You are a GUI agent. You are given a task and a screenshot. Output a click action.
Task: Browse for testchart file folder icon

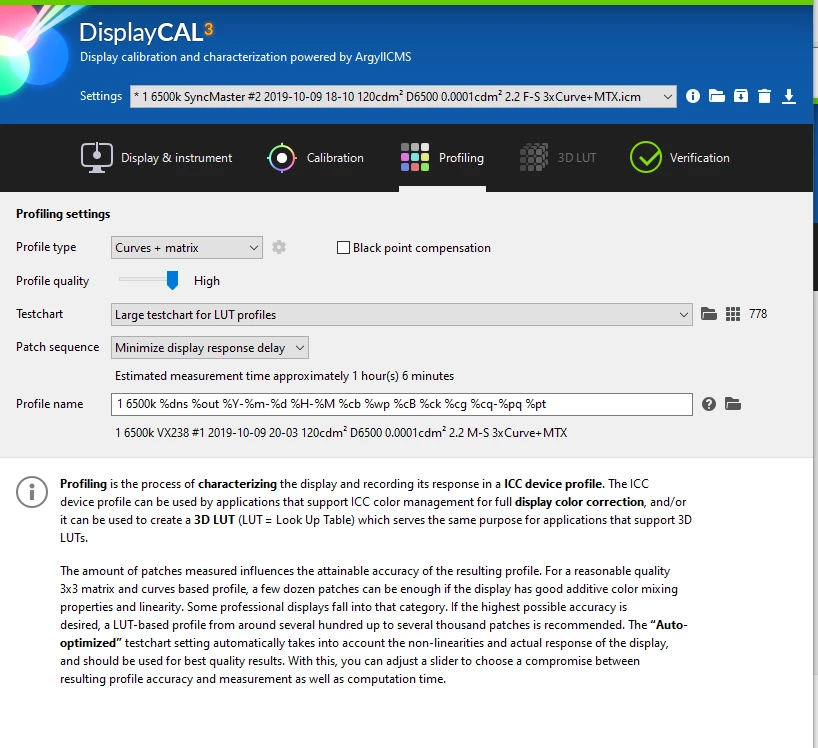(708, 313)
